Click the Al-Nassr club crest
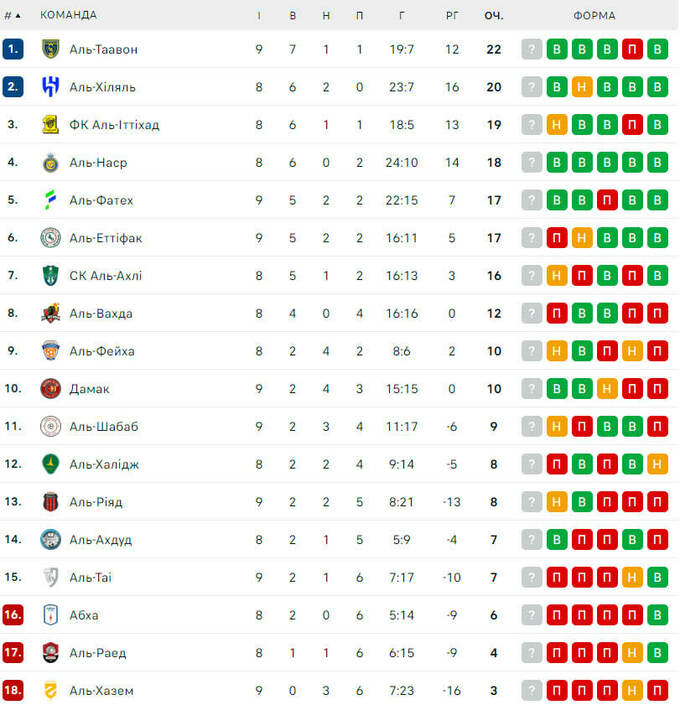This screenshot has width=680, height=705. point(51,162)
